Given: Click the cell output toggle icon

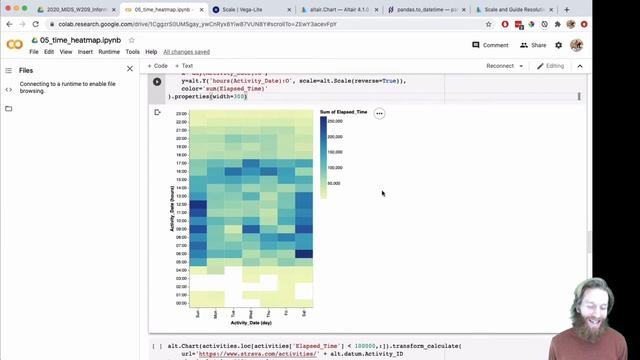Looking at the screenshot, I should pyautogui.click(x=157, y=112).
